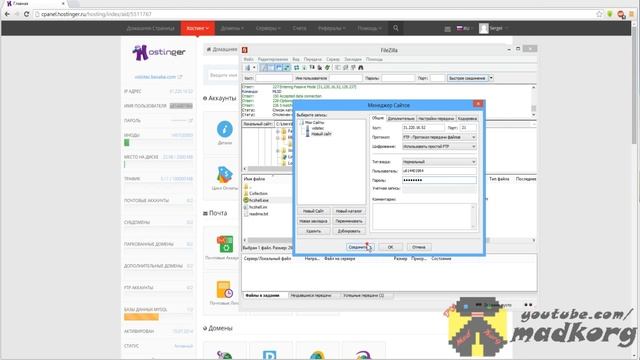Open FileZilla's Вид (View) menu
640x360 pixels.
click(x=296, y=60)
